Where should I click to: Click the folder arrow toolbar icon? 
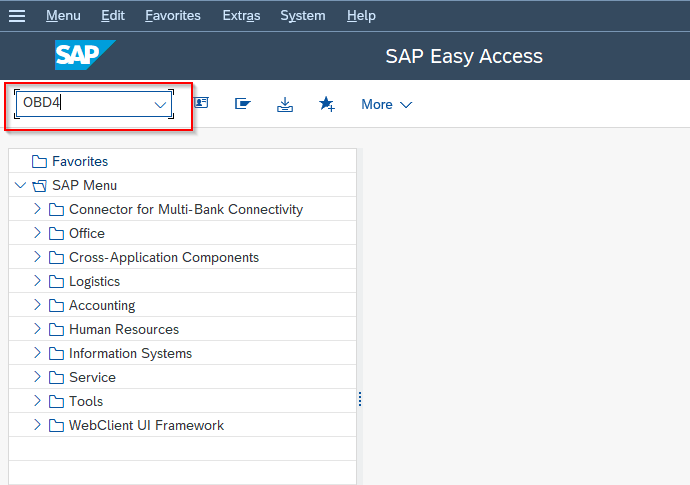242,104
